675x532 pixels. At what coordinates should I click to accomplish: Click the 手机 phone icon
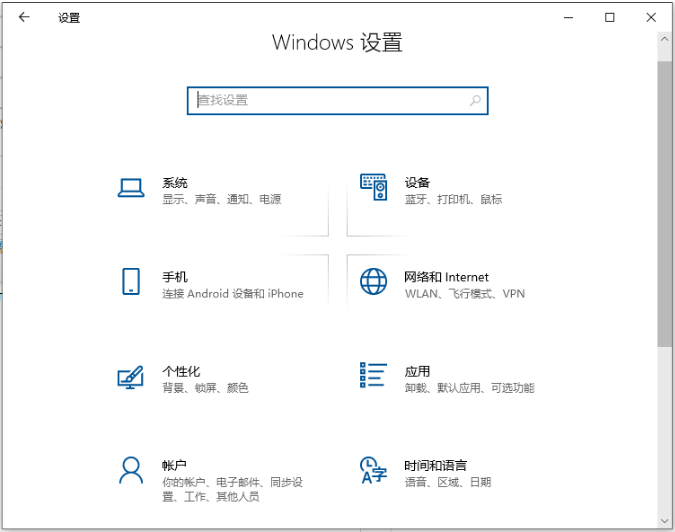[x=130, y=281]
